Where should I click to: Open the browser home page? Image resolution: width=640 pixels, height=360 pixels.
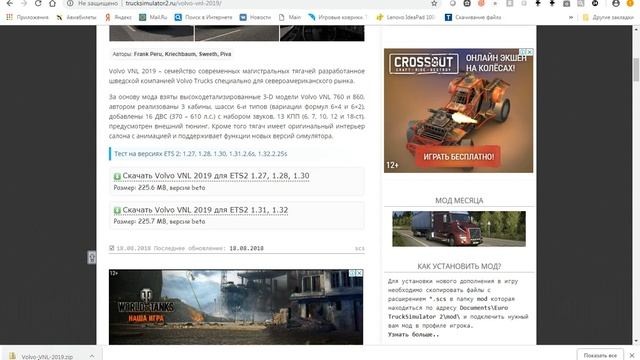pos(52,3)
